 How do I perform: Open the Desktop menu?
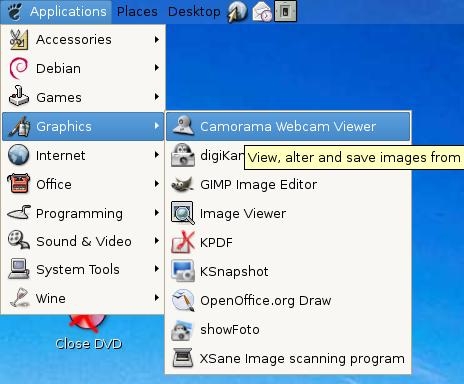click(x=194, y=12)
